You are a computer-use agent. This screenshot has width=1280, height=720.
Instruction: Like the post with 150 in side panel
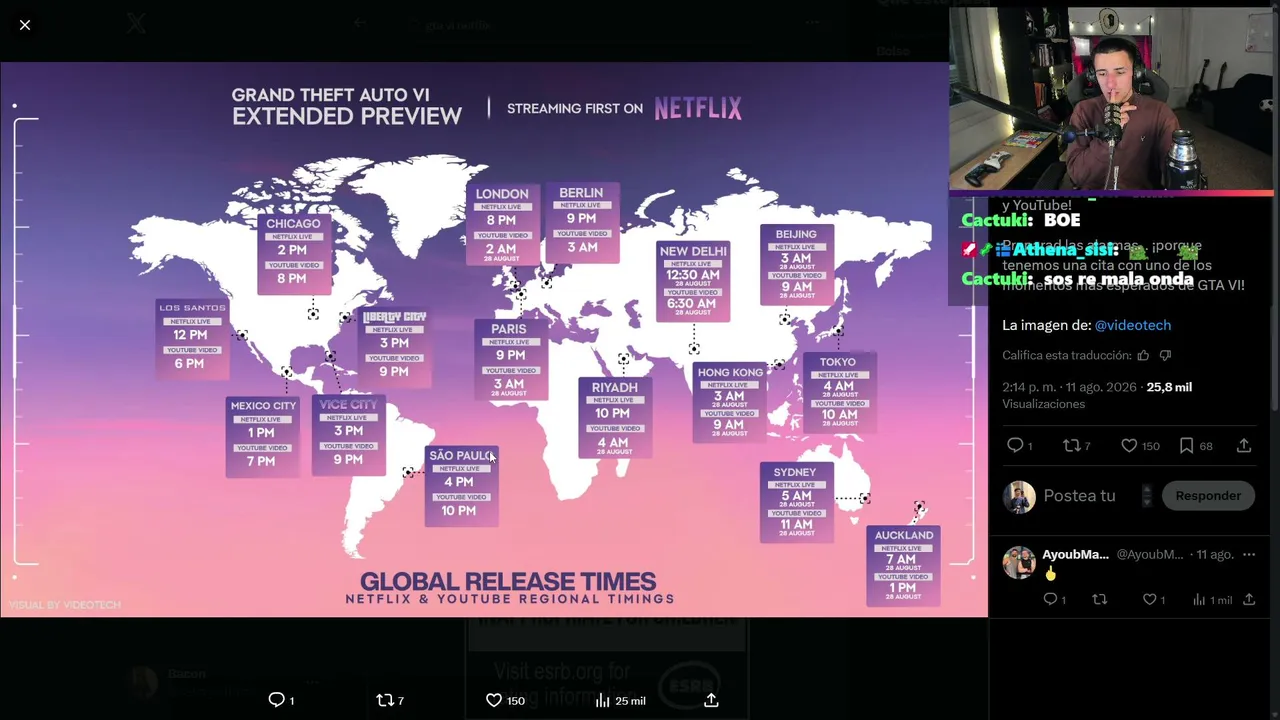[1129, 445]
